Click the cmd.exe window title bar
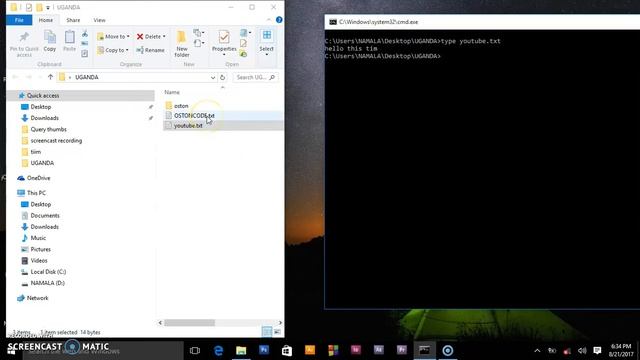This screenshot has width=640, height=360. (482, 22)
